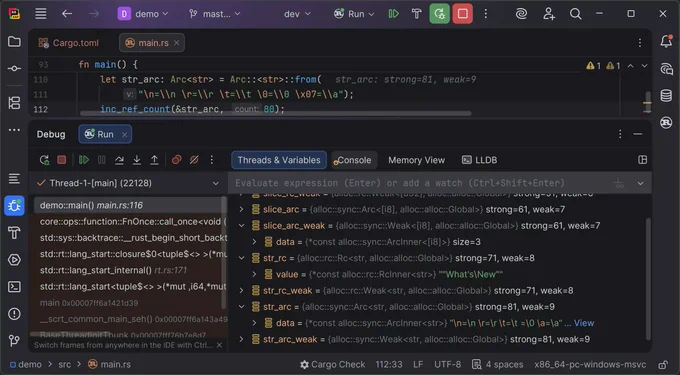Collapse the str_arc variable node

tap(242, 307)
